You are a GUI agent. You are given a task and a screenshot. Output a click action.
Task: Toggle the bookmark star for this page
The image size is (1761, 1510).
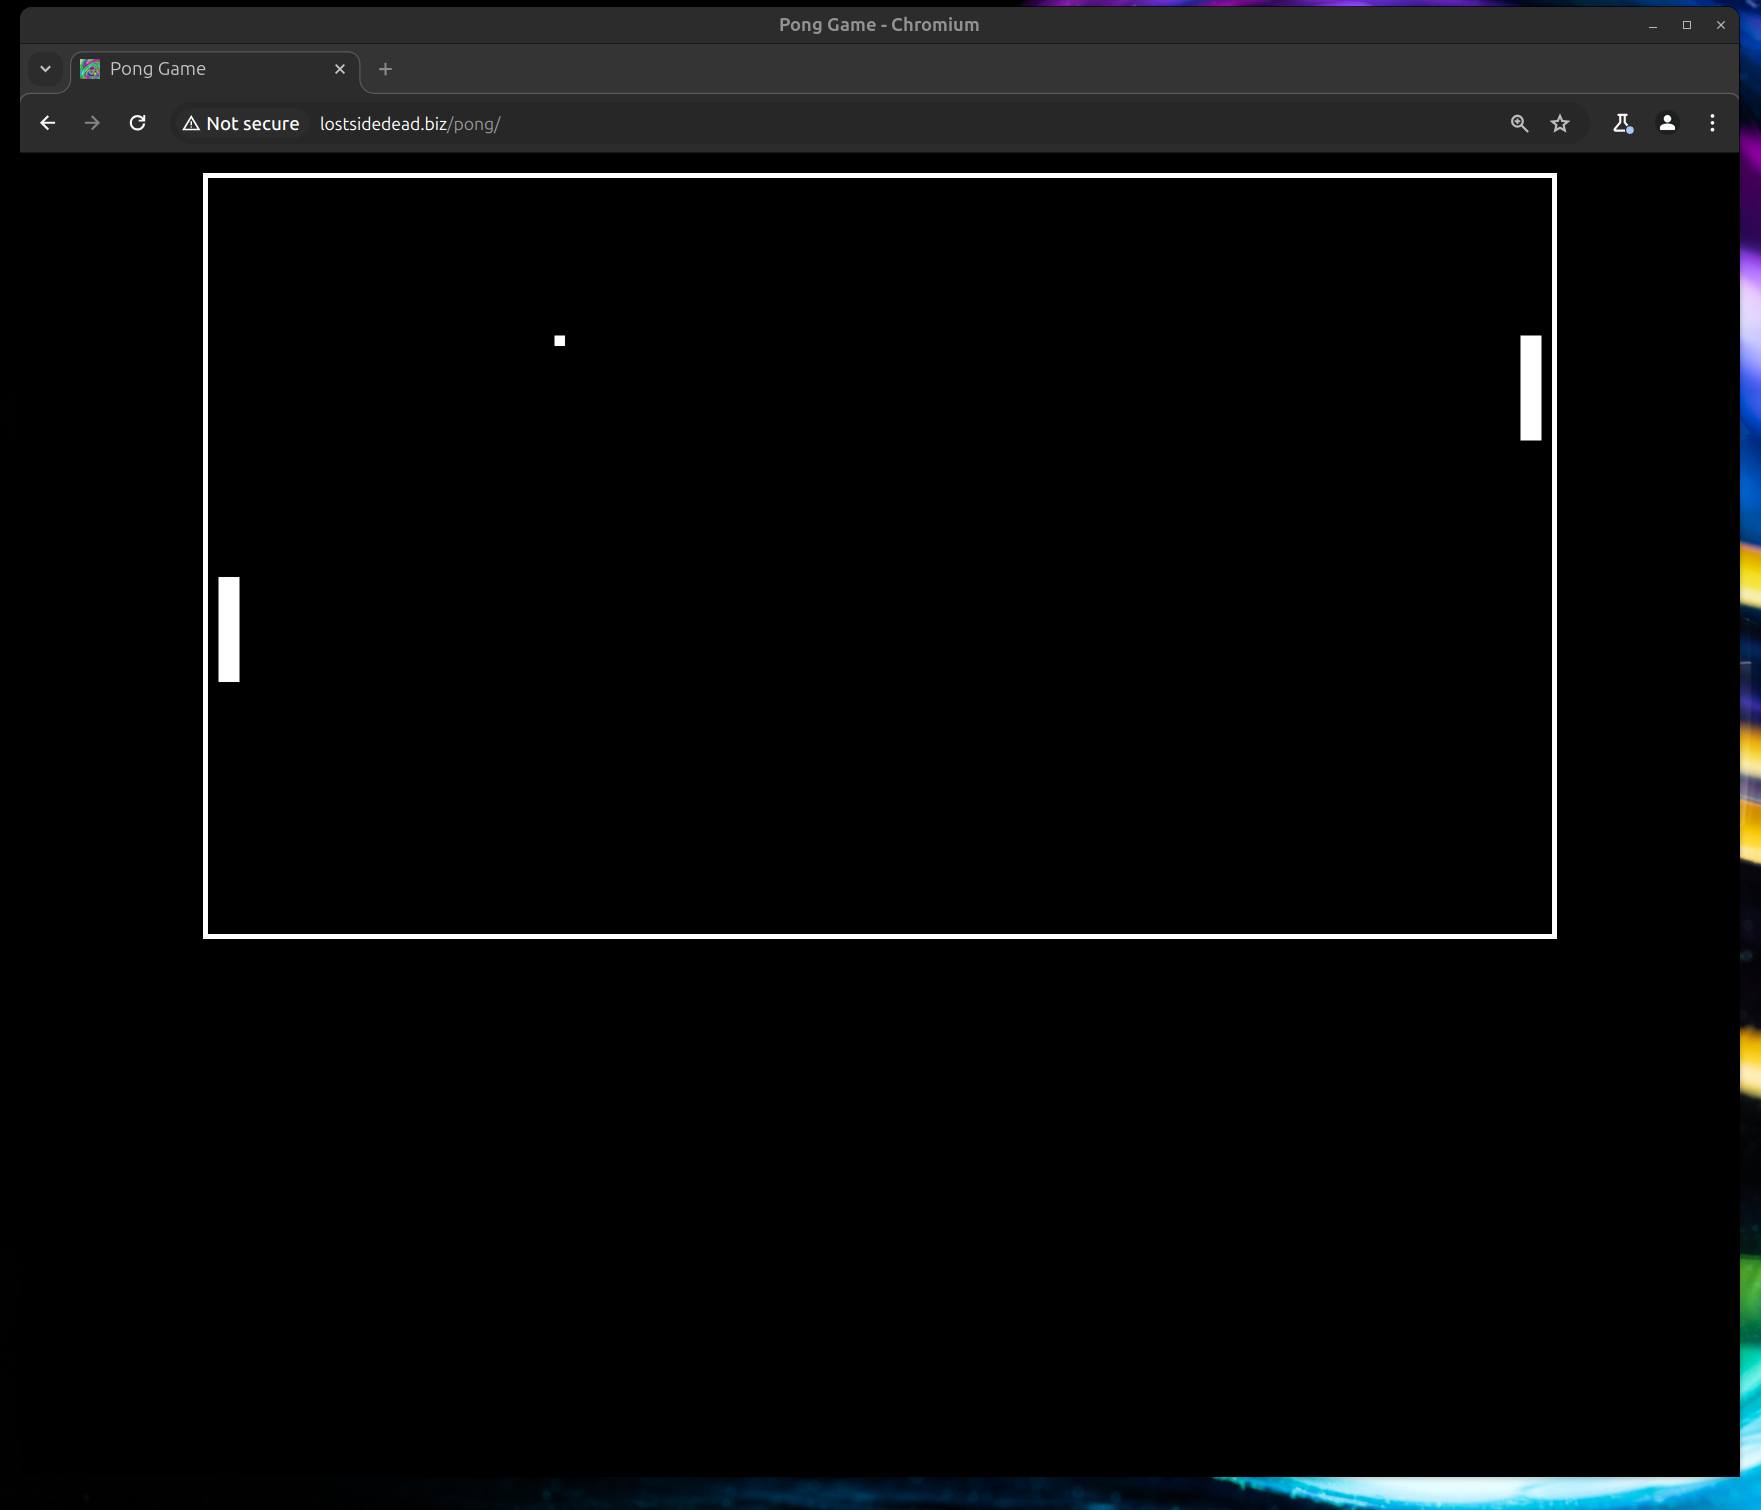1560,123
